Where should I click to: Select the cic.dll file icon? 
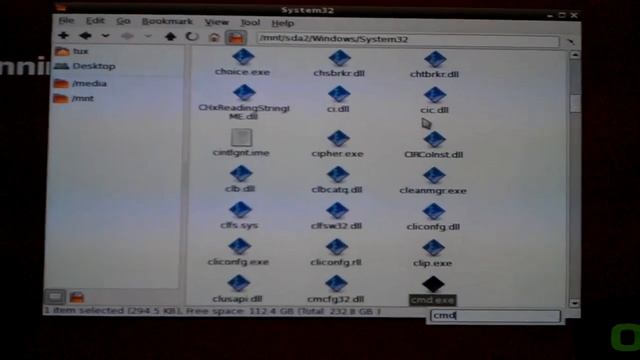tap(435, 95)
